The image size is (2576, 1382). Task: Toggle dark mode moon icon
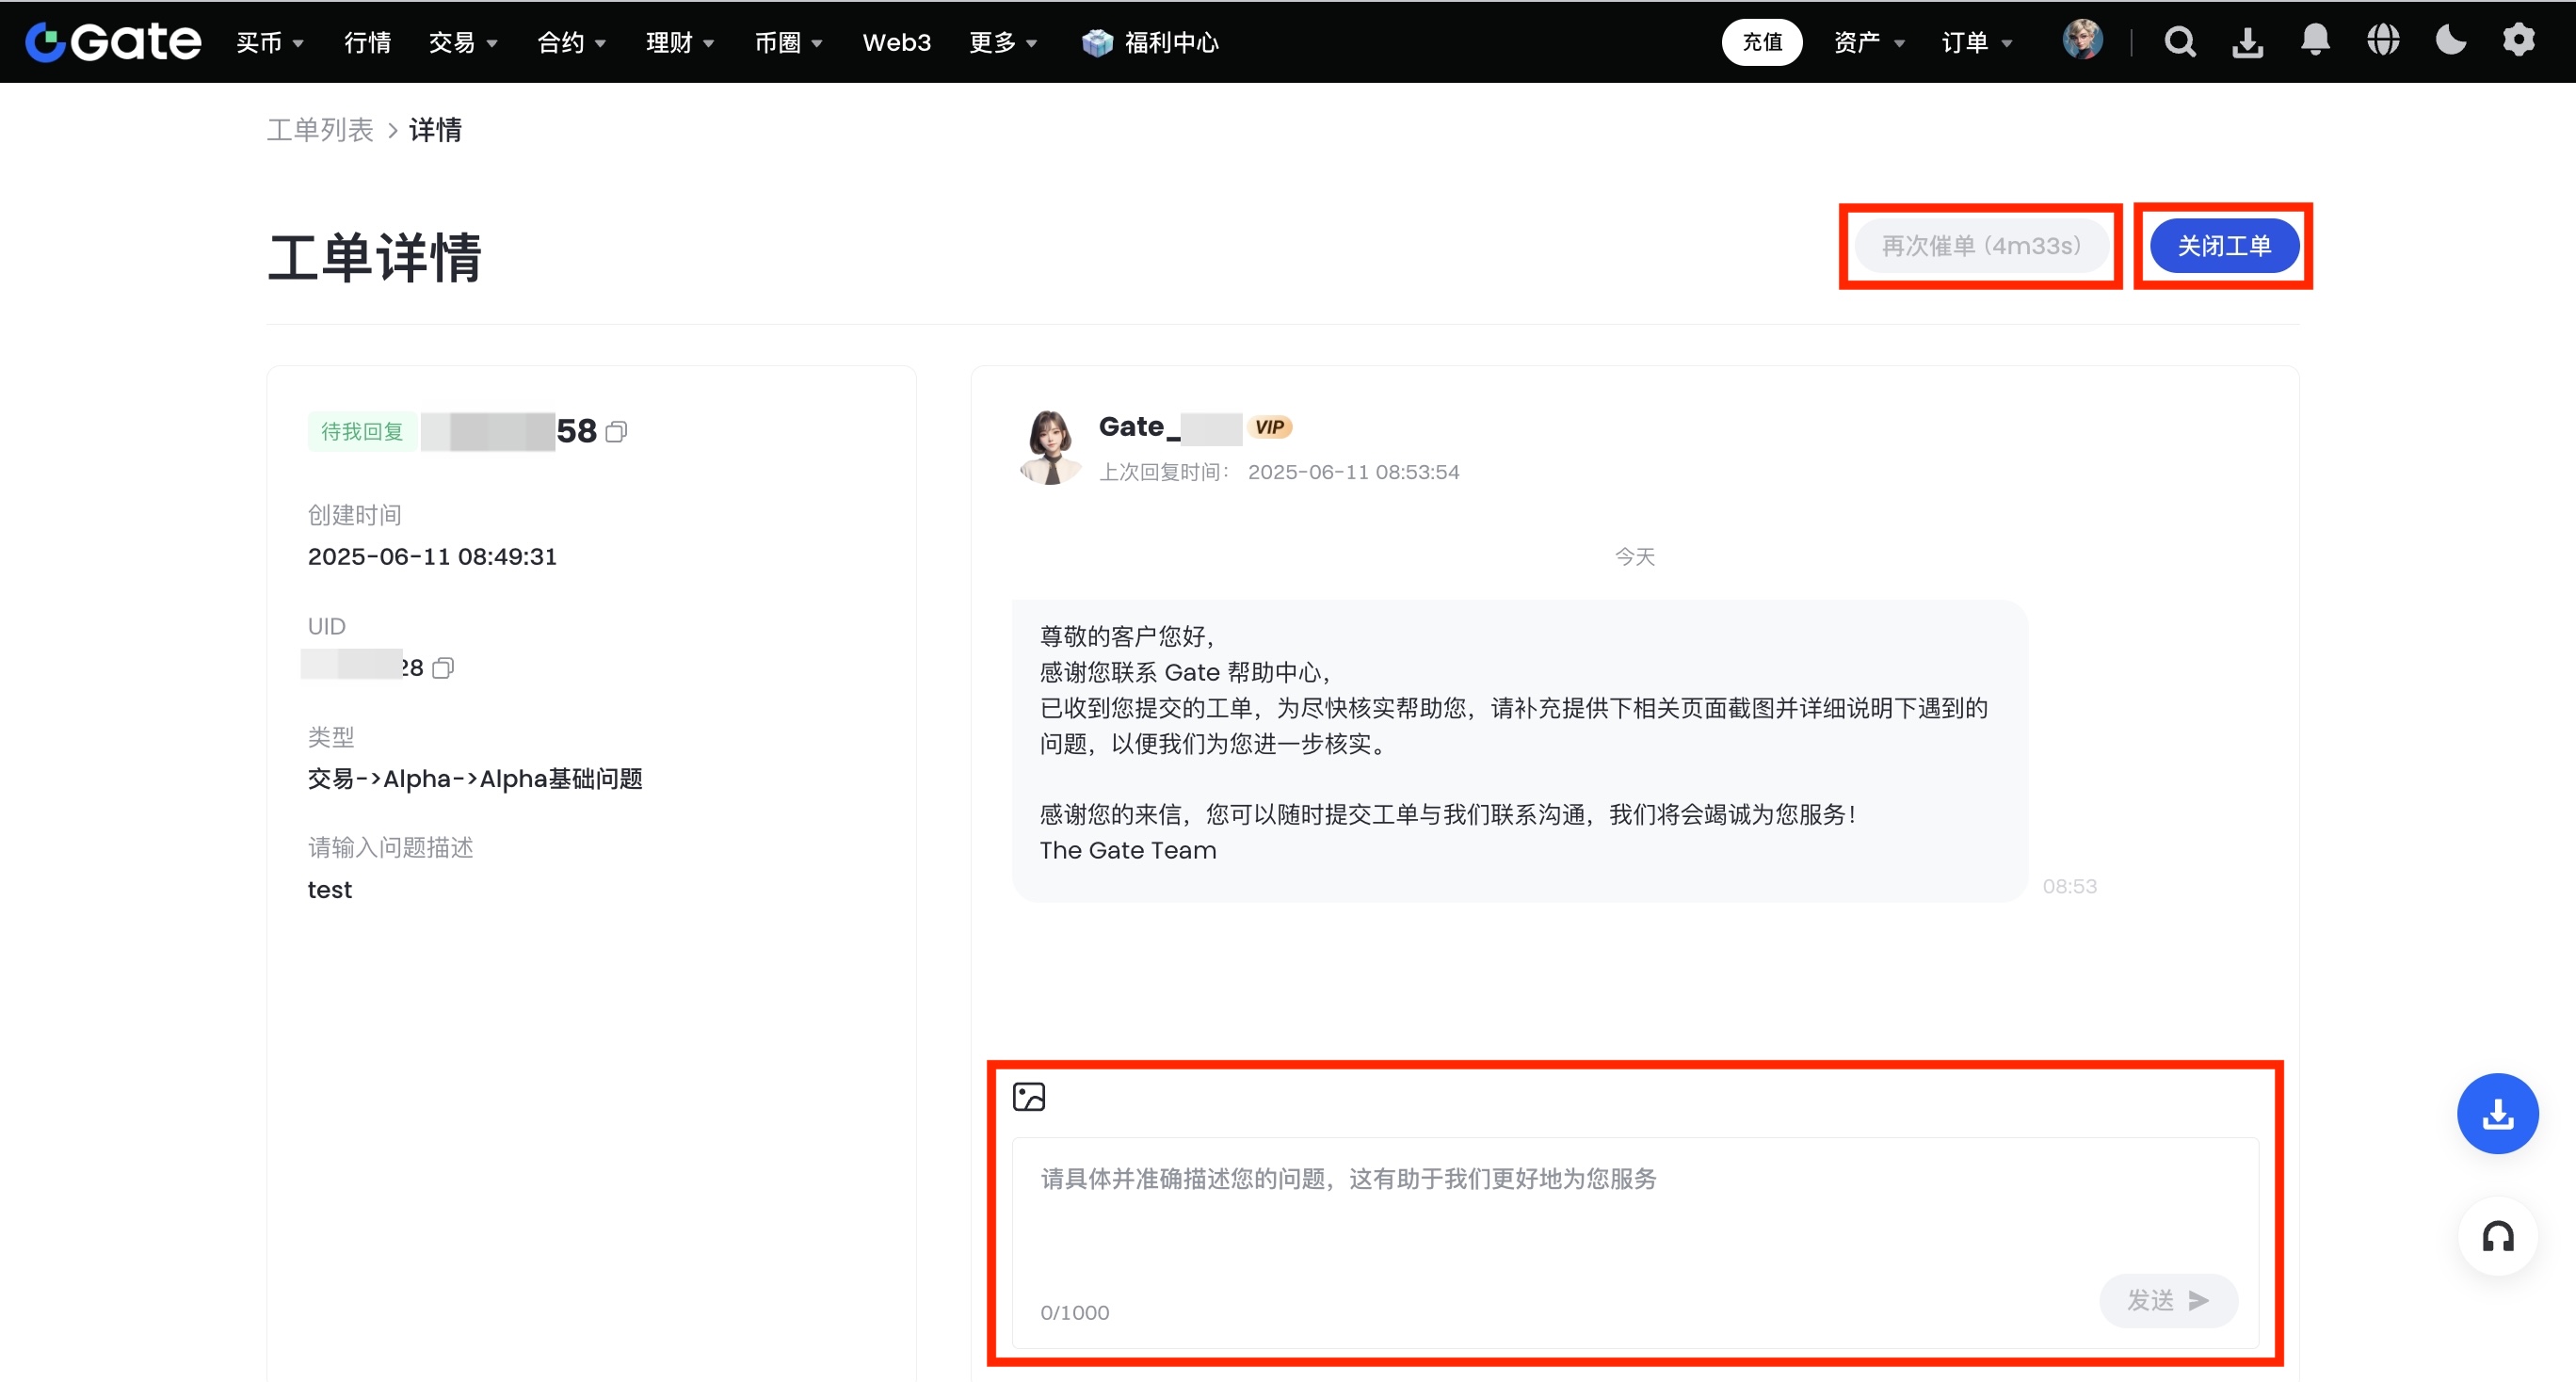point(2450,40)
